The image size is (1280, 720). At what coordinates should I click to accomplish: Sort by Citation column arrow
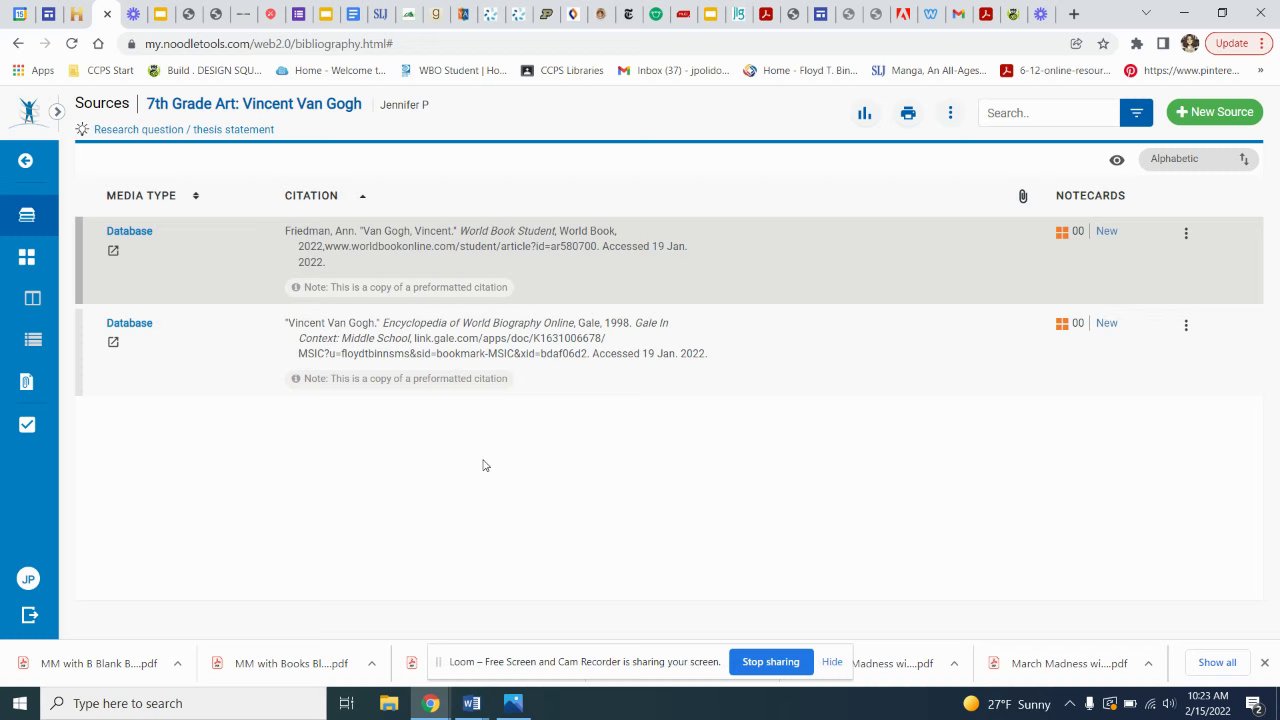pyautogui.click(x=363, y=196)
